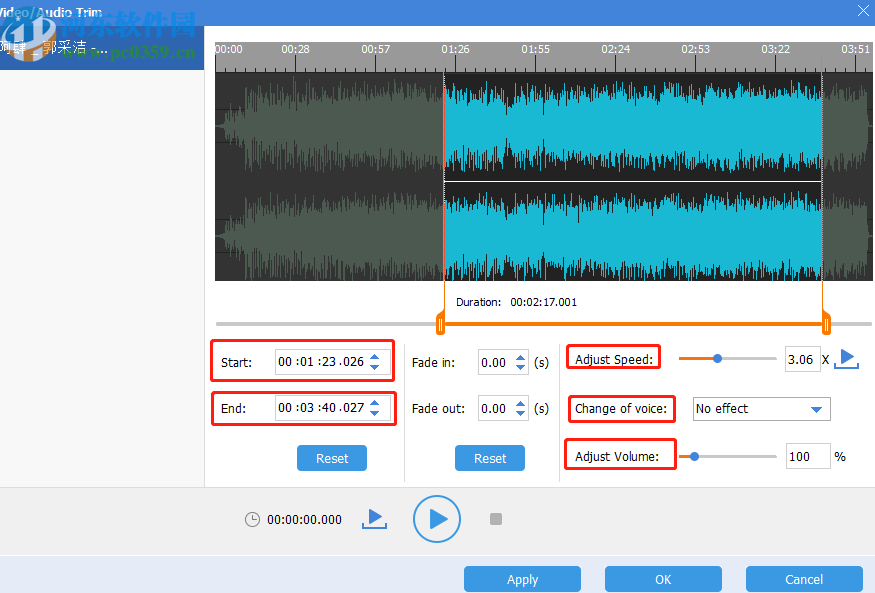Click the Adjust Volume slider handle

694,455
